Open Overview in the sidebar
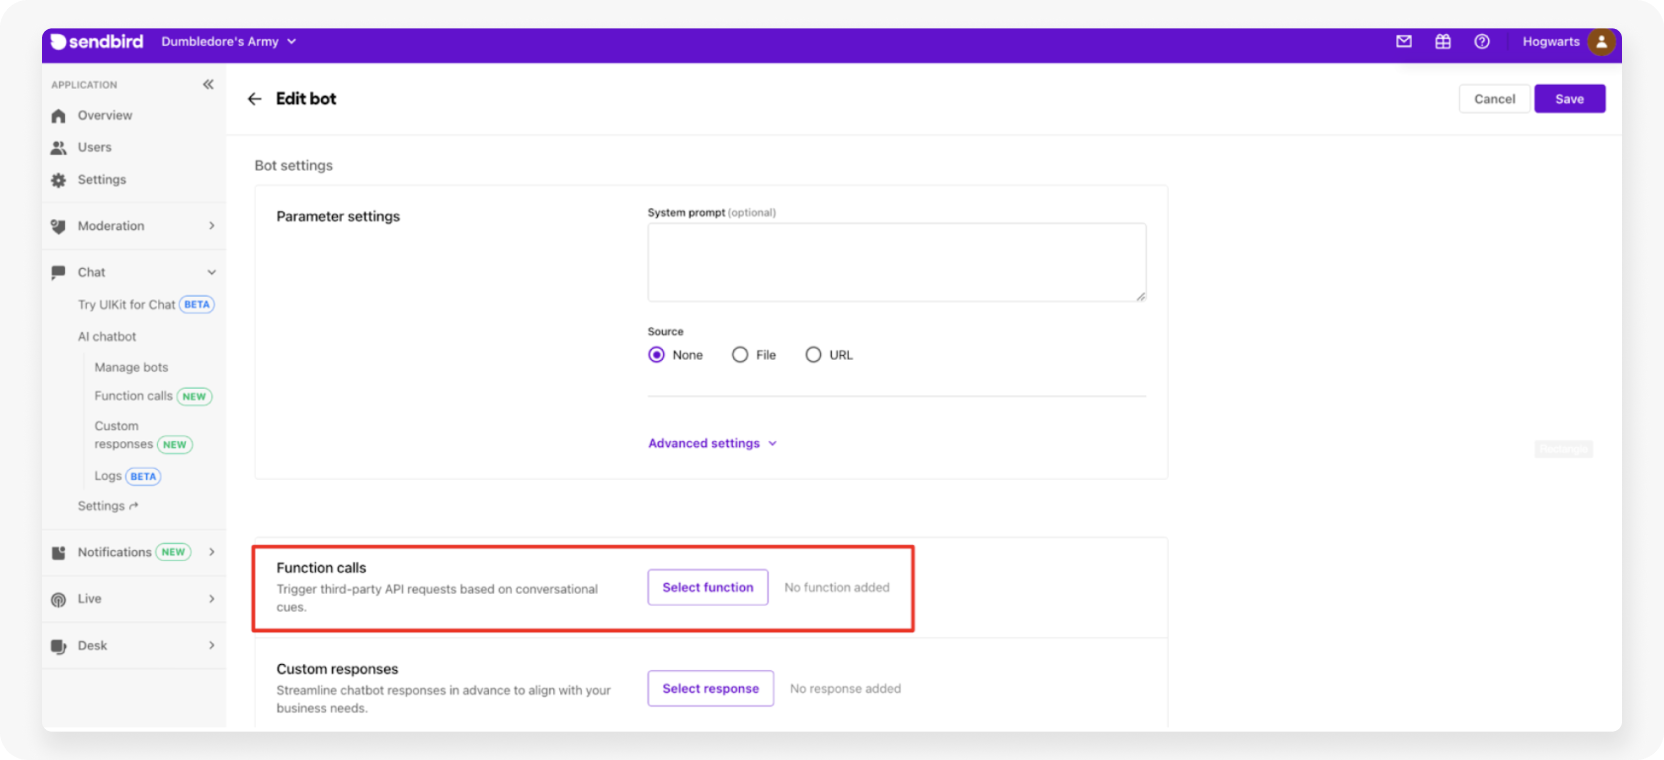This screenshot has height=760, width=1664. click(x=105, y=116)
